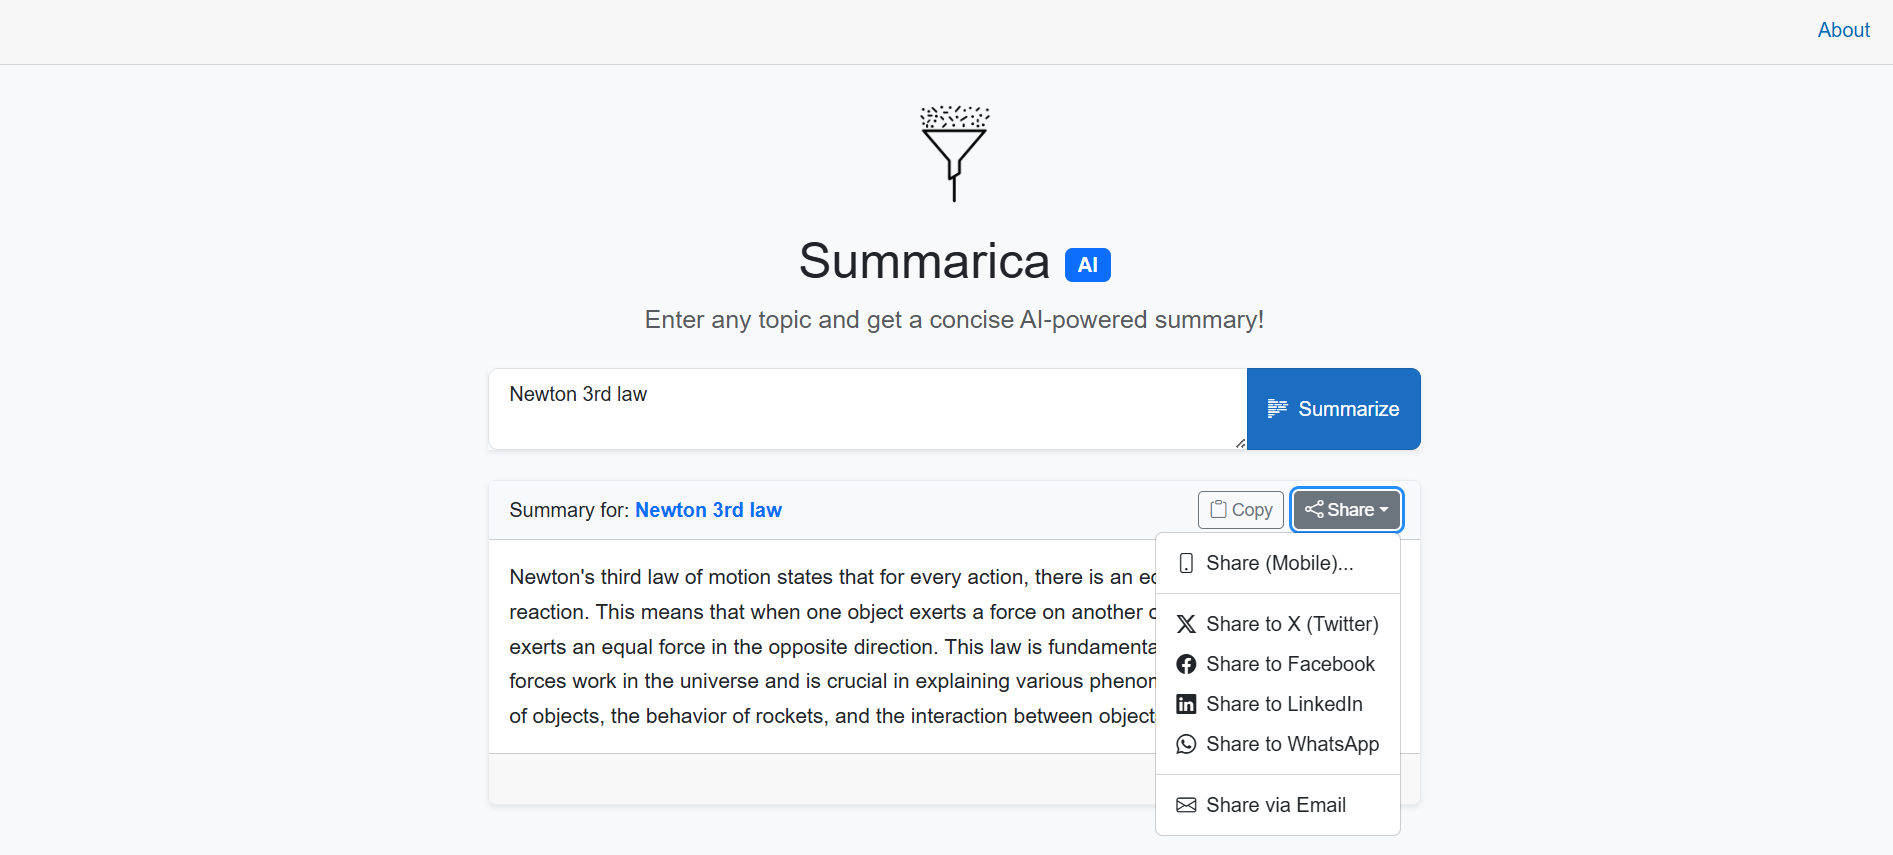
Task: Click the Newton 3rd law summary title
Action: 708,510
